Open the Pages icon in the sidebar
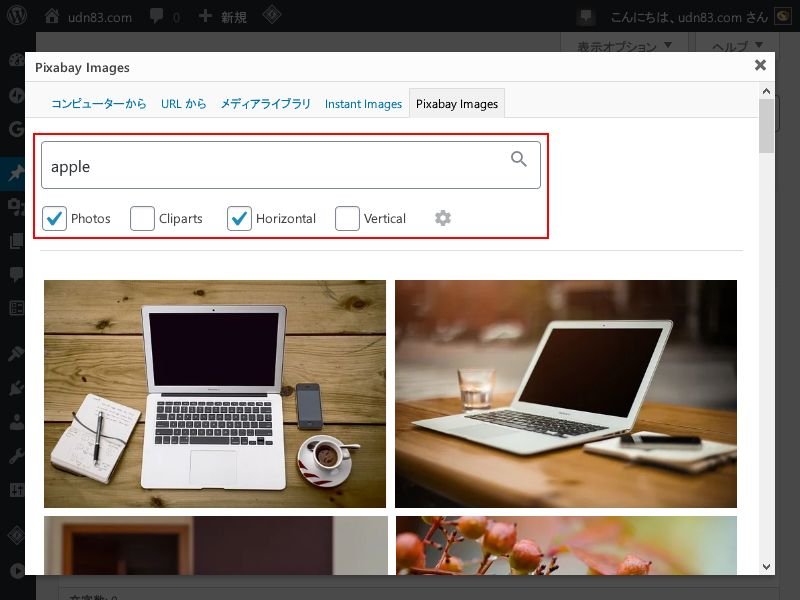800x600 pixels. point(16,241)
